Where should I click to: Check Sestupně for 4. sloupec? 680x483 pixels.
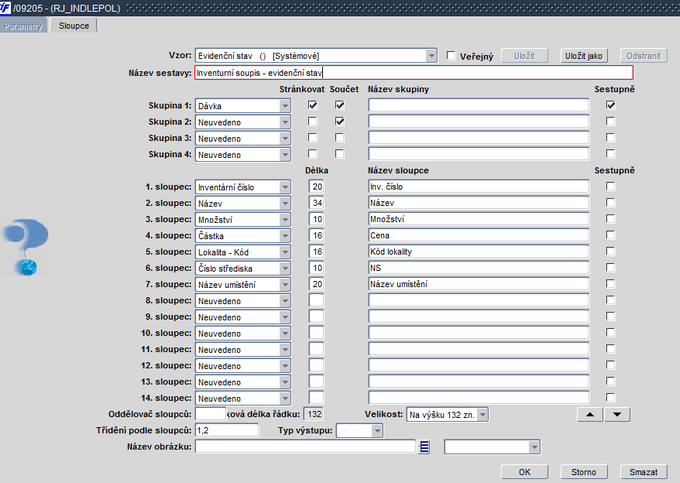pyautogui.click(x=611, y=235)
